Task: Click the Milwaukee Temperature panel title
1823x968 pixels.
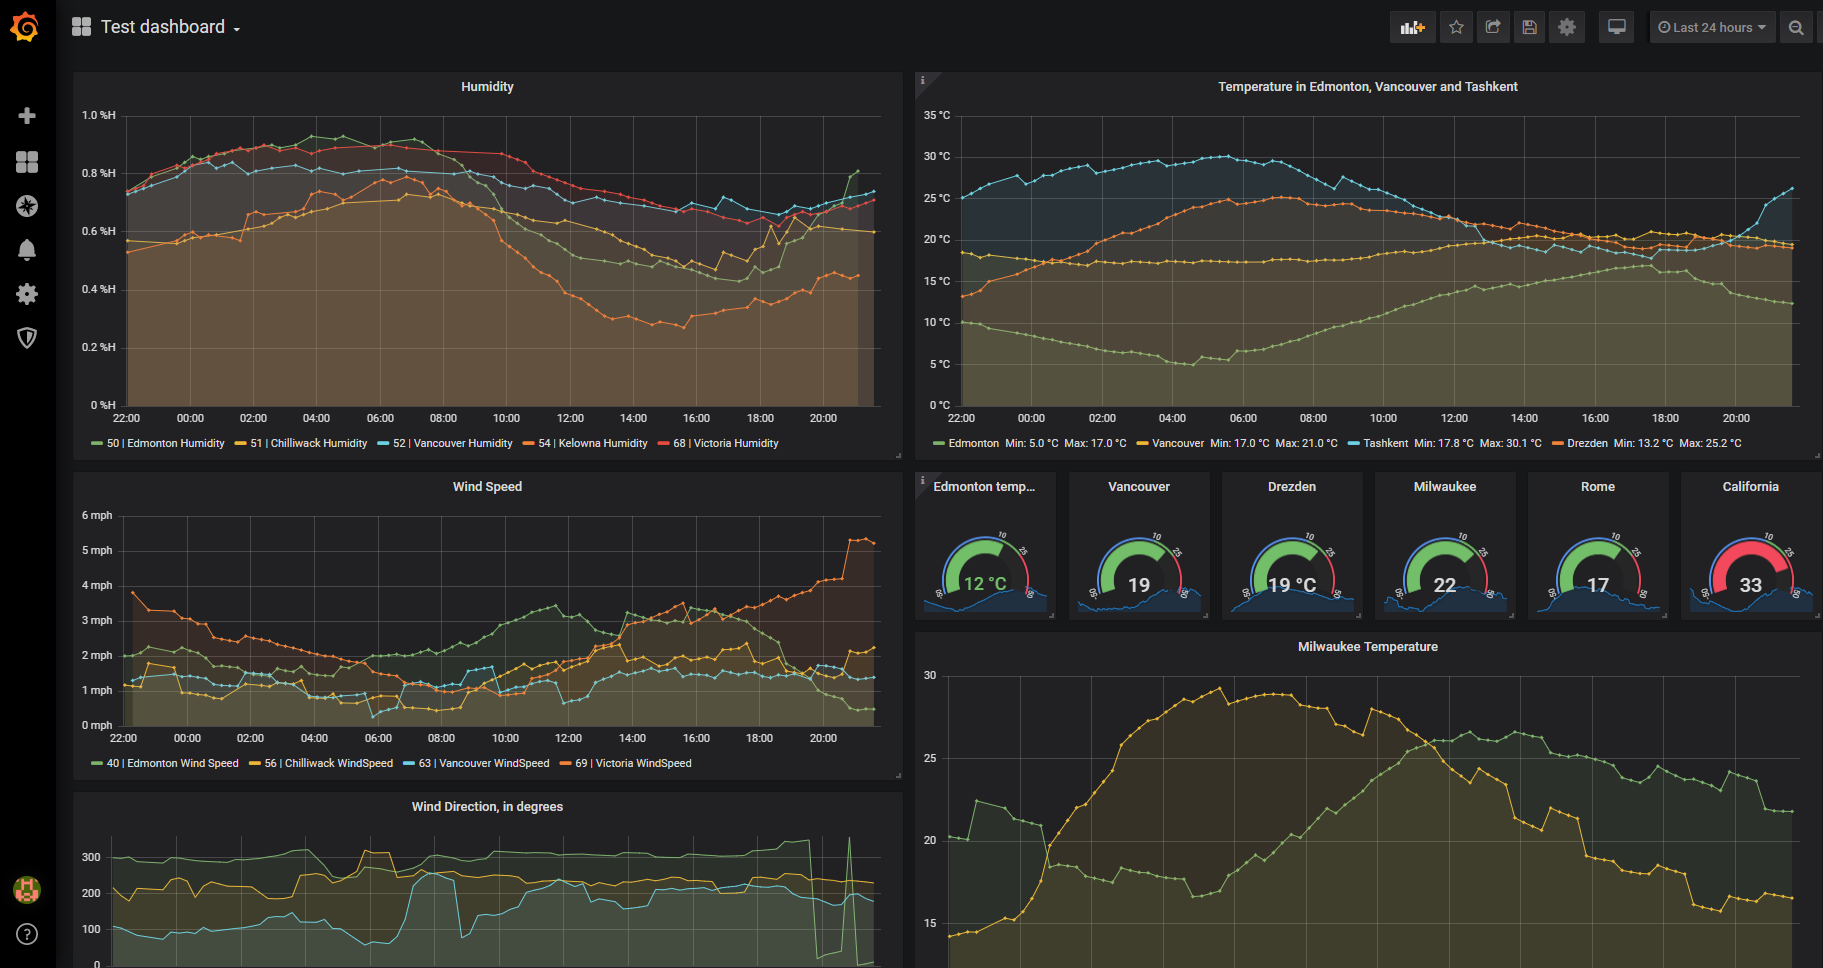Action: (x=1367, y=647)
